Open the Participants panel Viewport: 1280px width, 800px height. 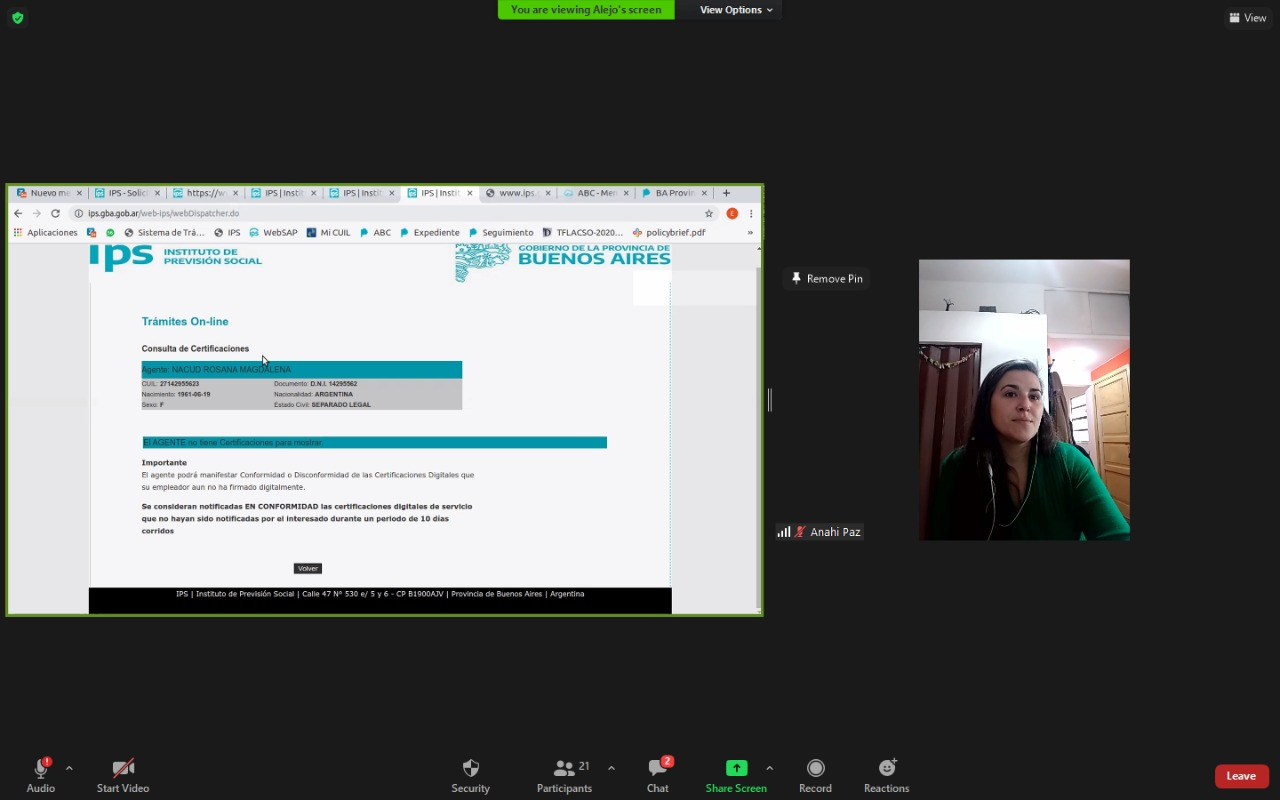[564, 769]
